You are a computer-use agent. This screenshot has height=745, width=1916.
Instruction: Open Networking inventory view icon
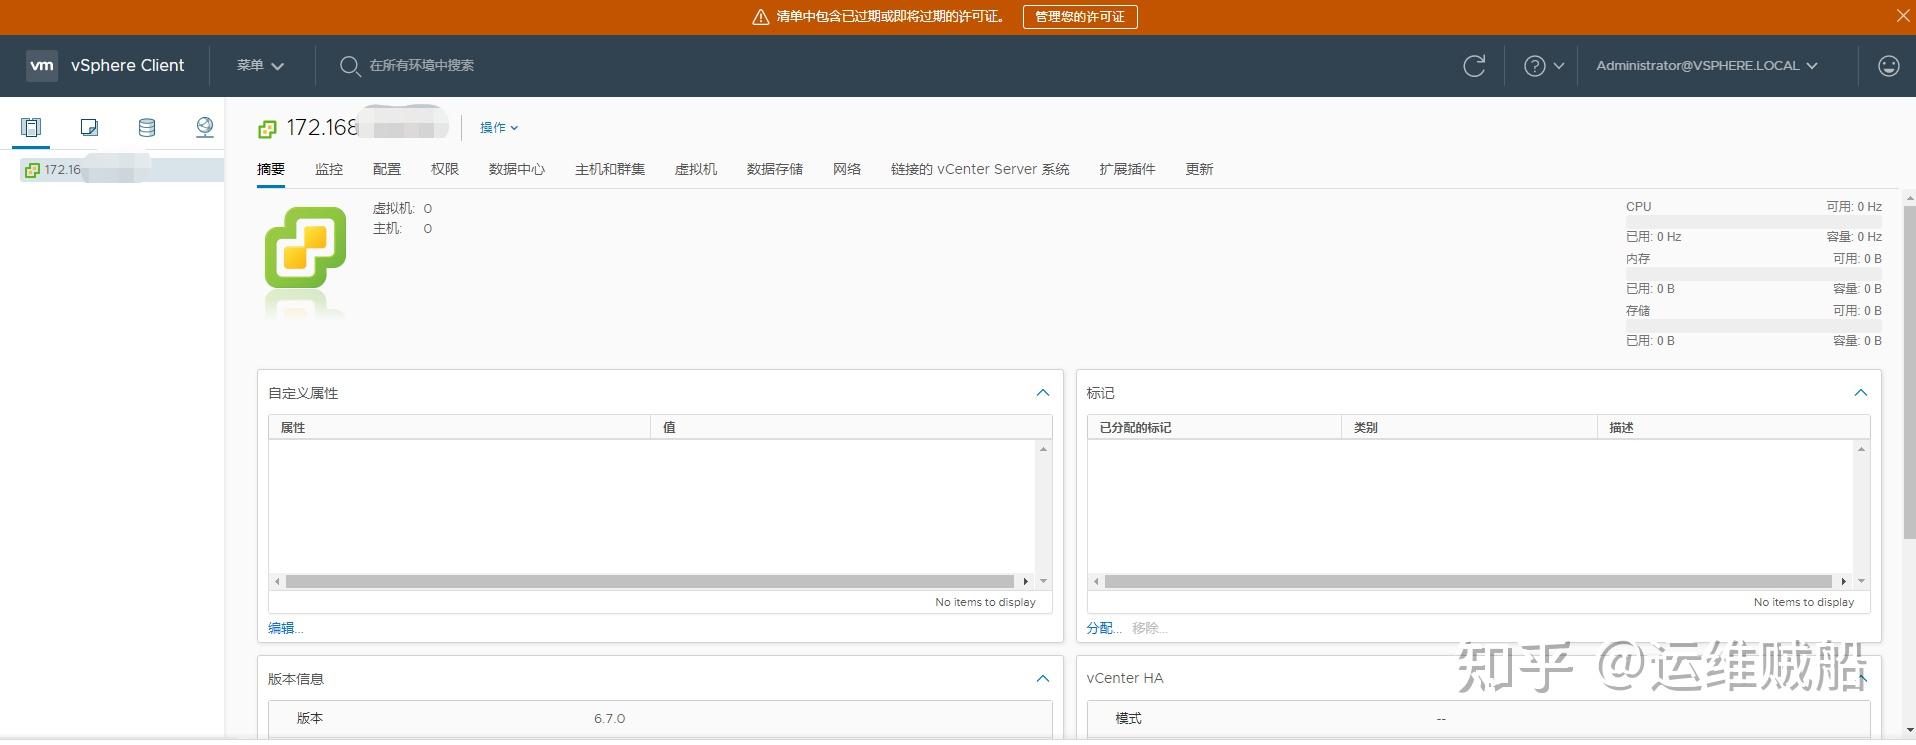[204, 127]
